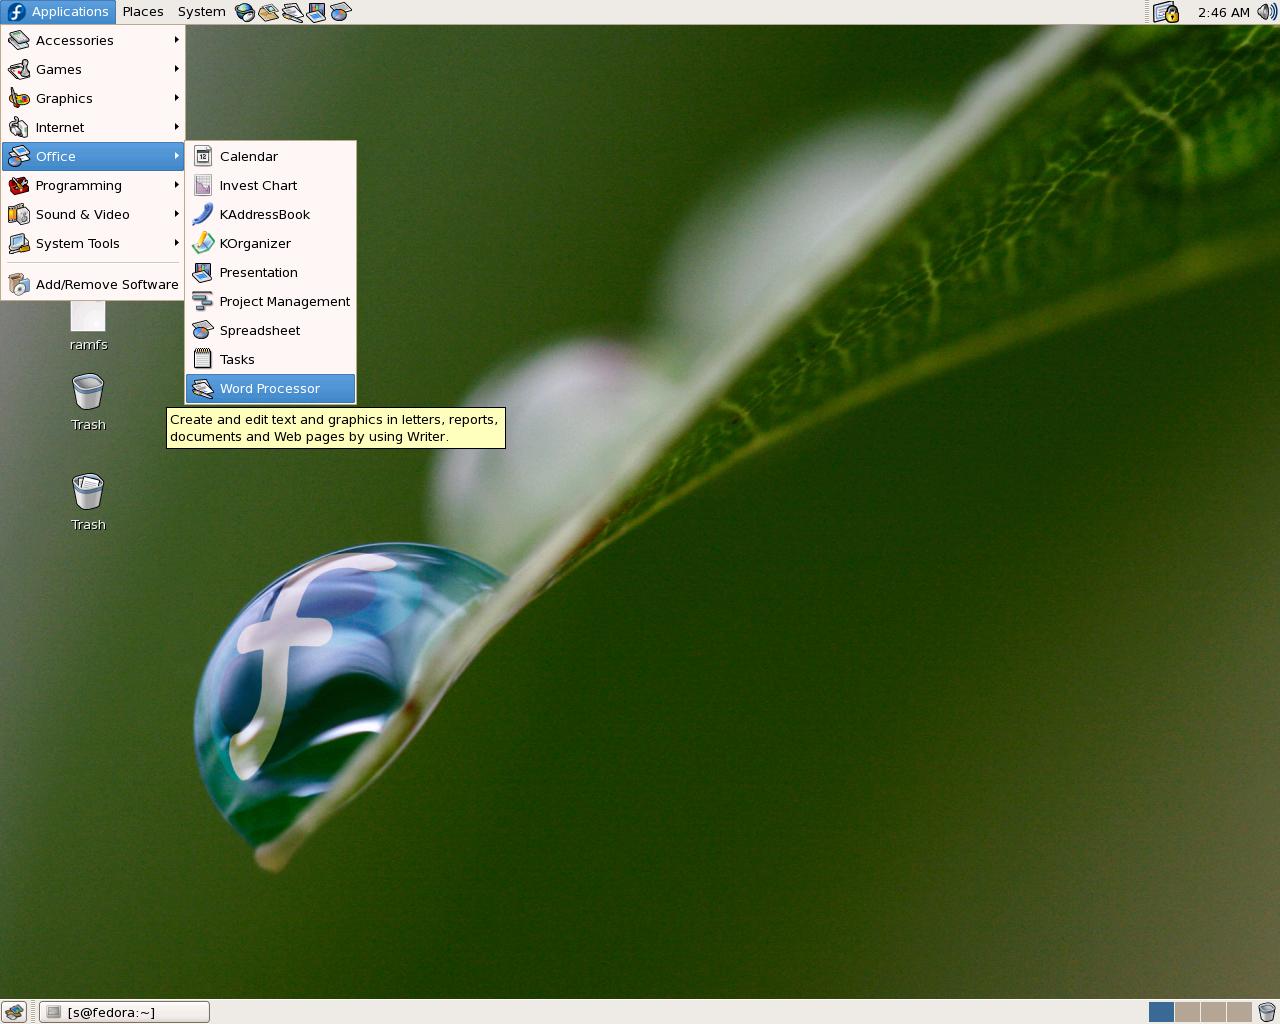Click the Calc pie chart launcher in top panel
Image resolution: width=1280 pixels, height=1024 pixels.
coord(340,12)
